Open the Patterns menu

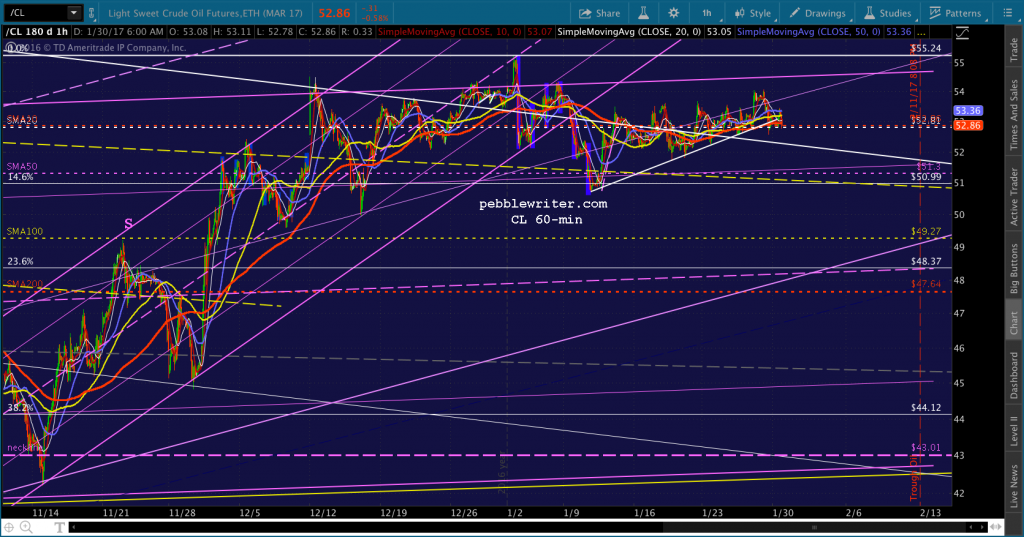click(x=955, y=13)
